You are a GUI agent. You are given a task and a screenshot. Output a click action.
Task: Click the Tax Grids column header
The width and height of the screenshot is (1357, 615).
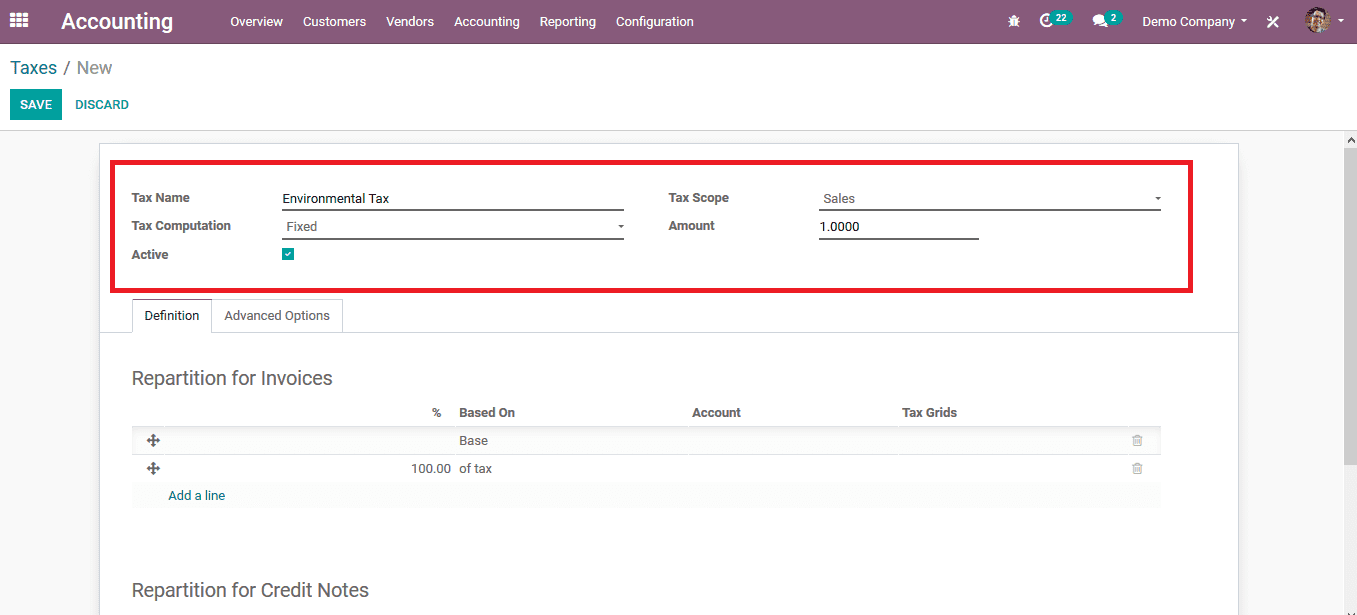click(x=929, y=412)
